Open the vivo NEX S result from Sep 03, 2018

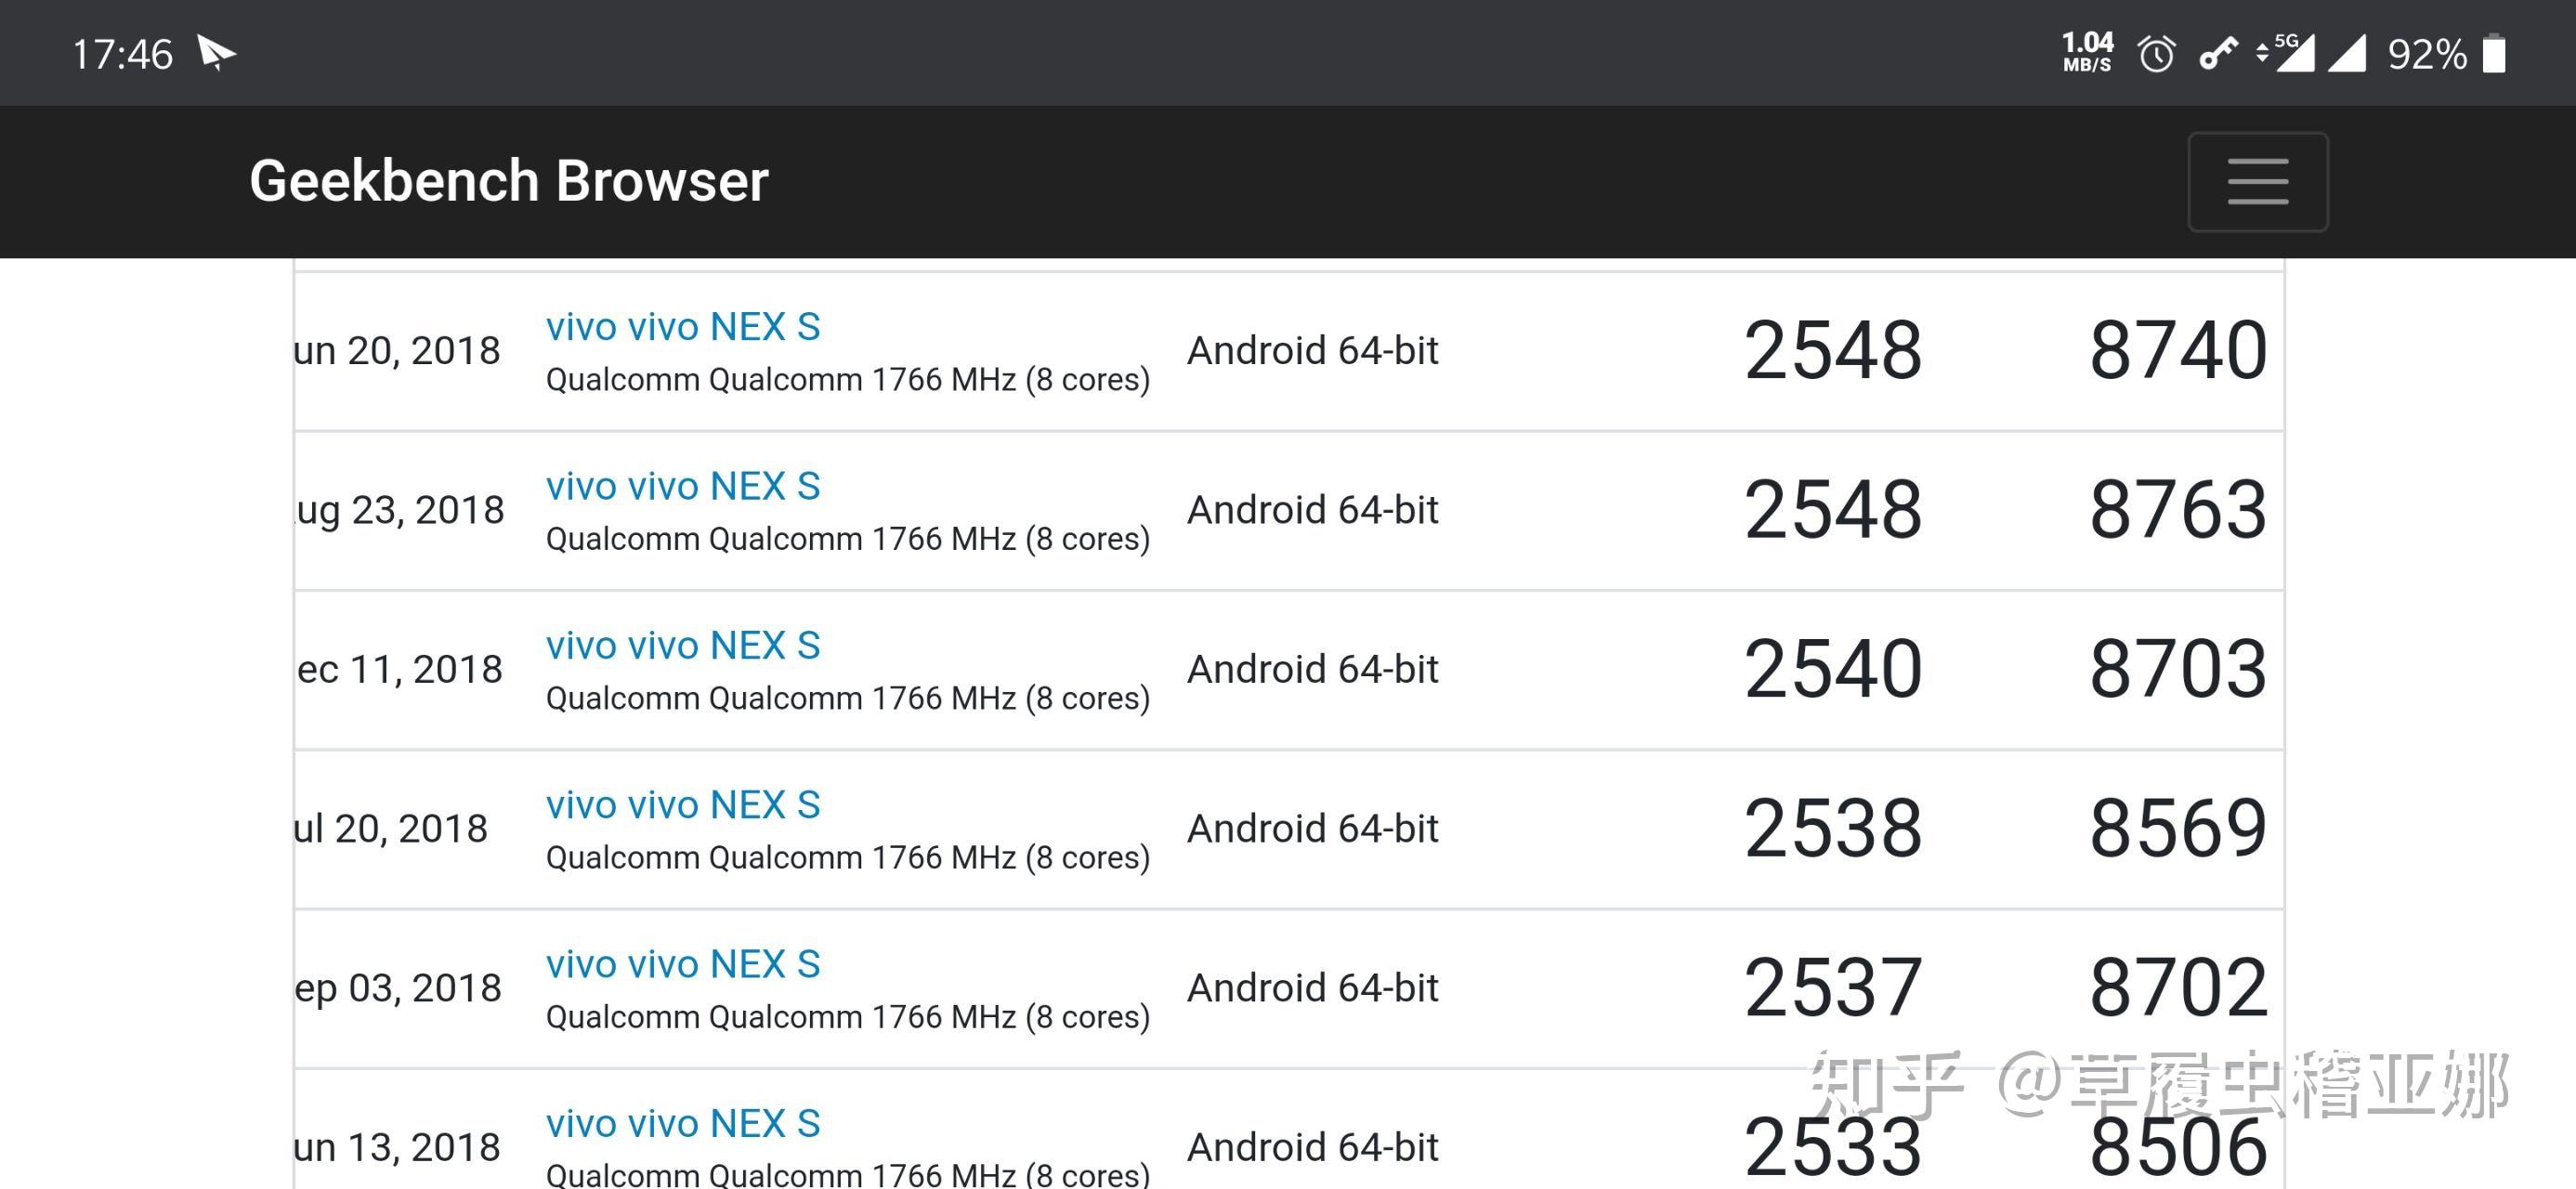click(683, 964)
